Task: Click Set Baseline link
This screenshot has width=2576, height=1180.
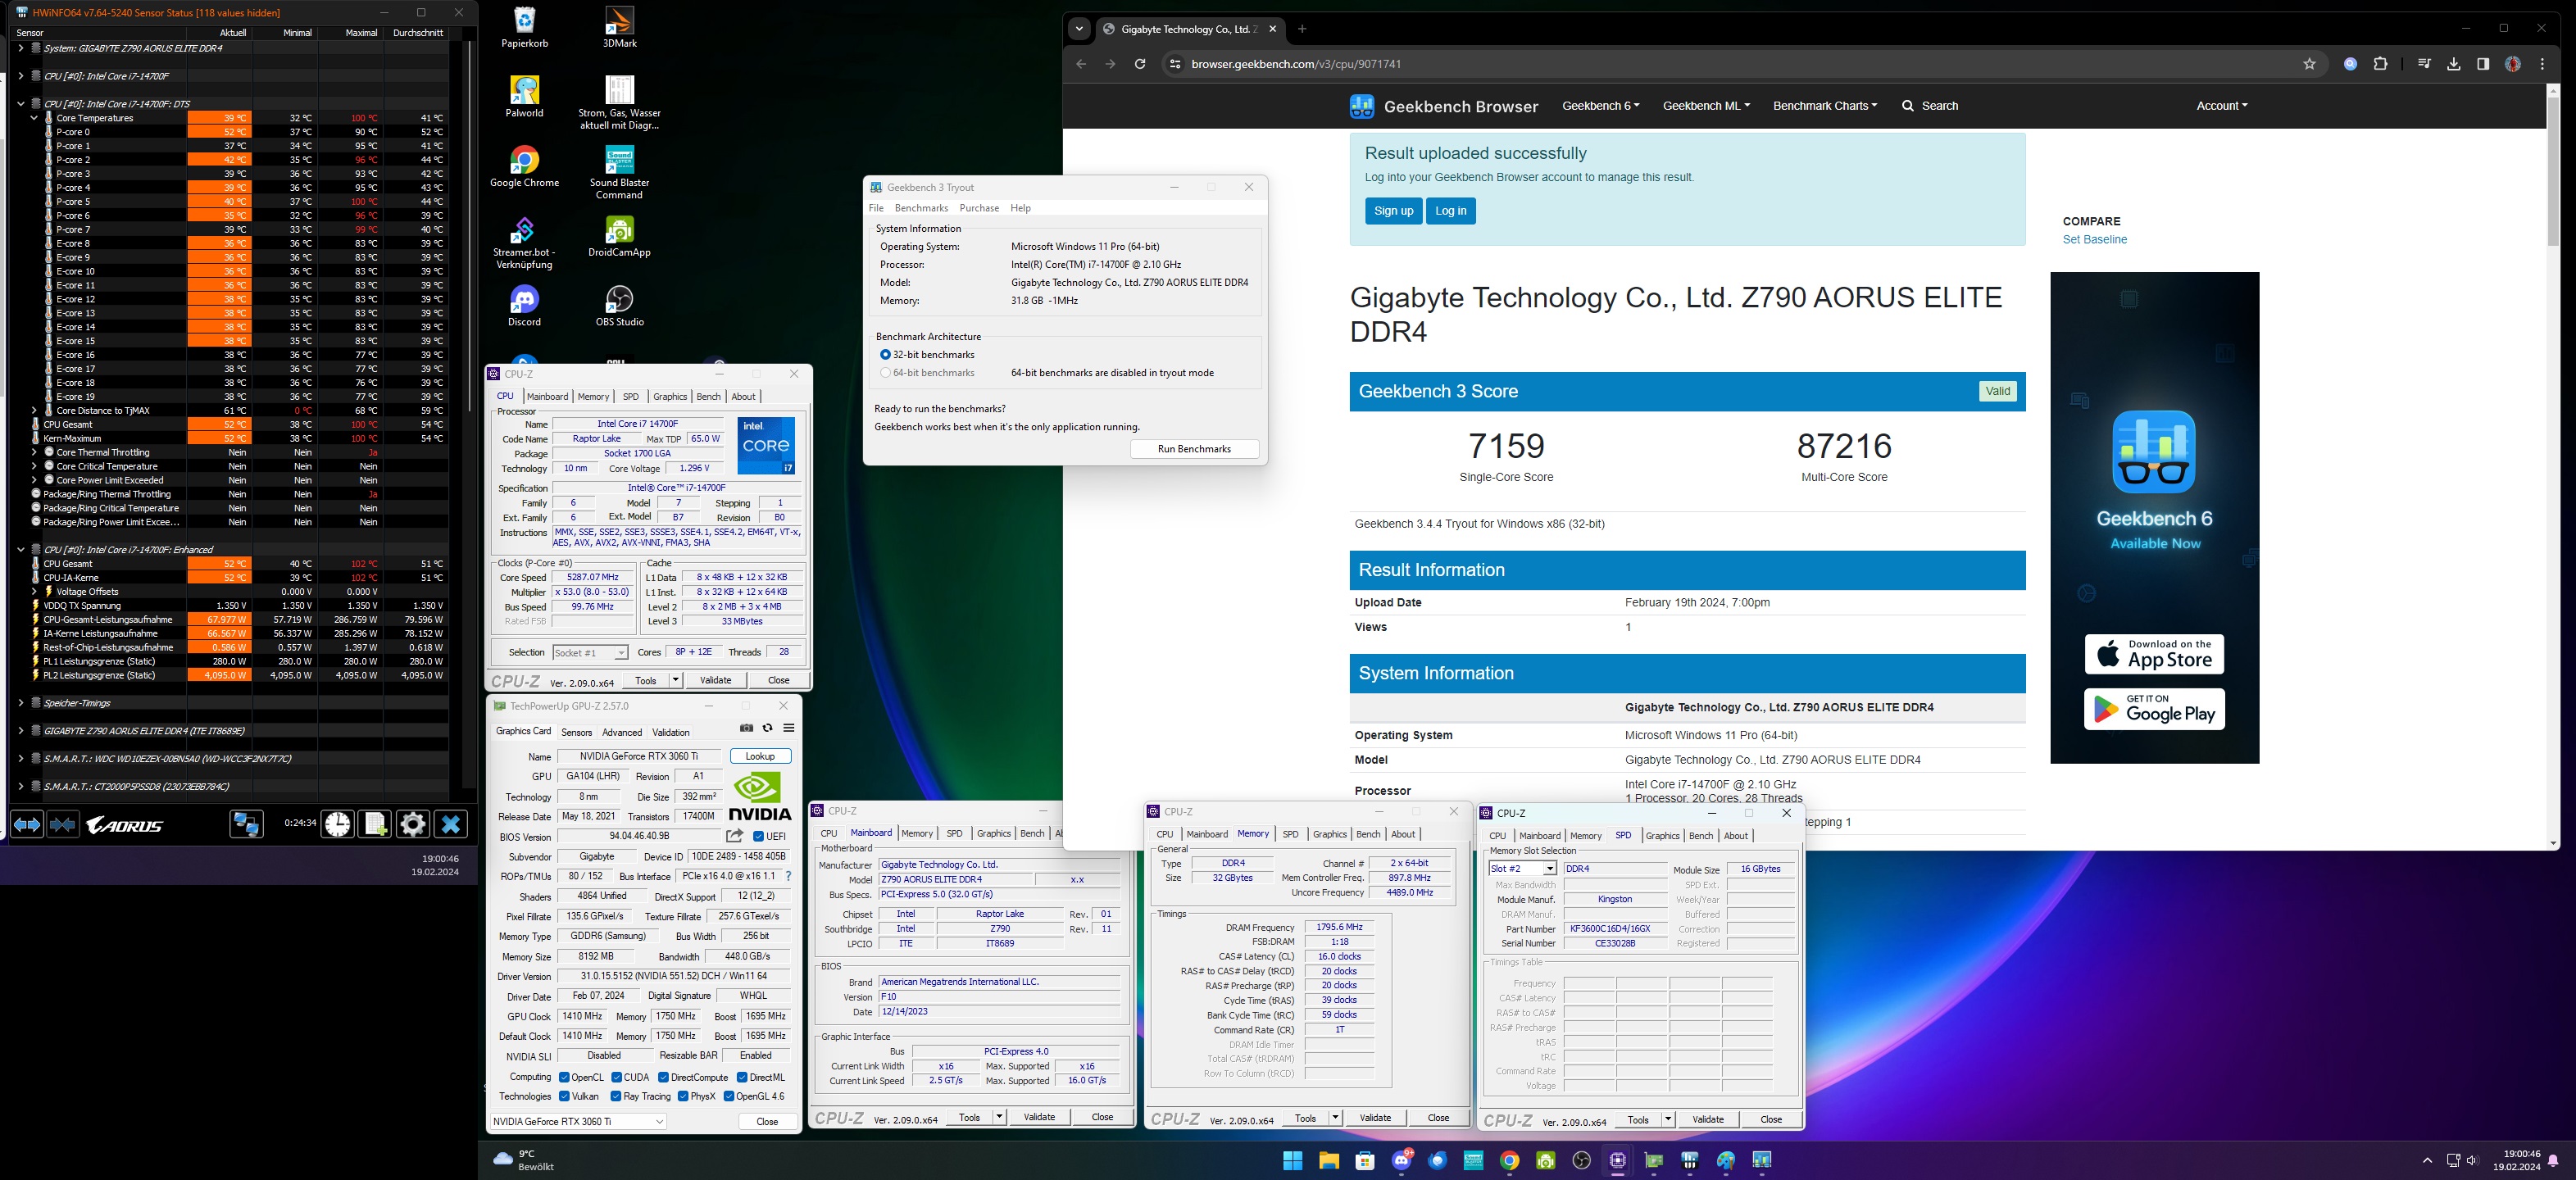Action: [x=2095, y=240]
